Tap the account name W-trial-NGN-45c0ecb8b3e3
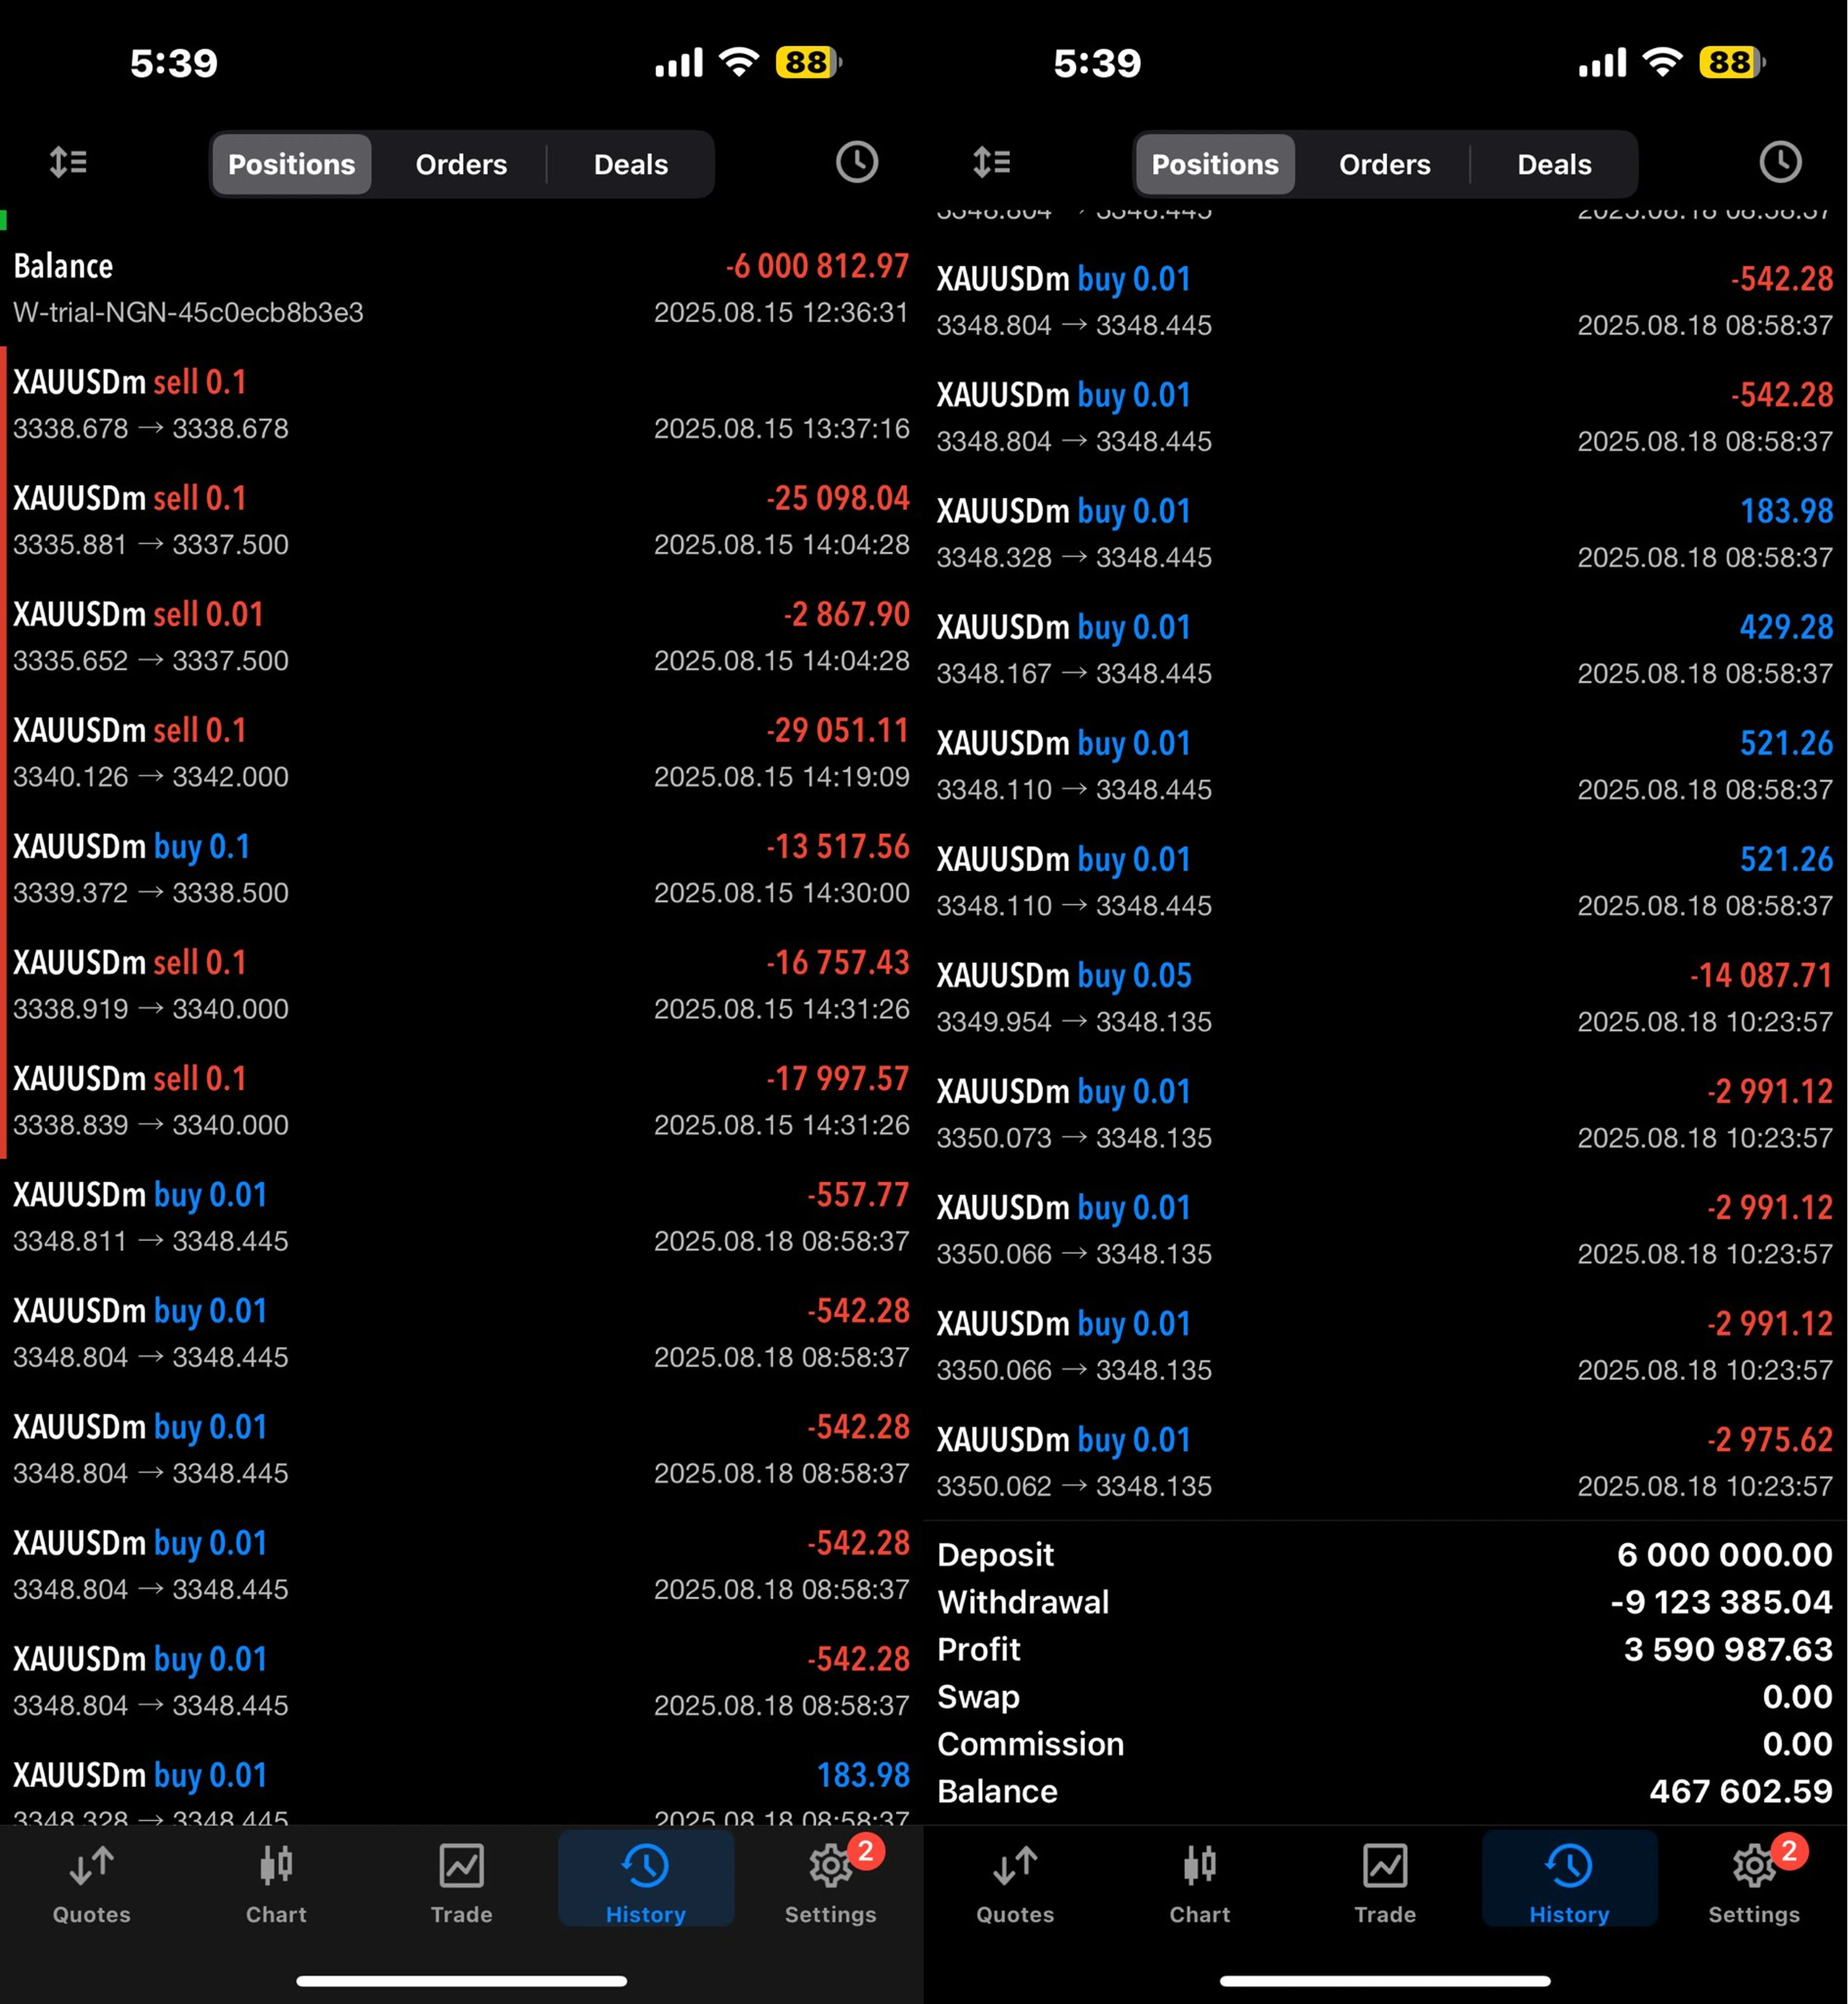Image resolution: width=1848 pixels, height=2004 pixels. pyautogui.click(x=188, y=313)
